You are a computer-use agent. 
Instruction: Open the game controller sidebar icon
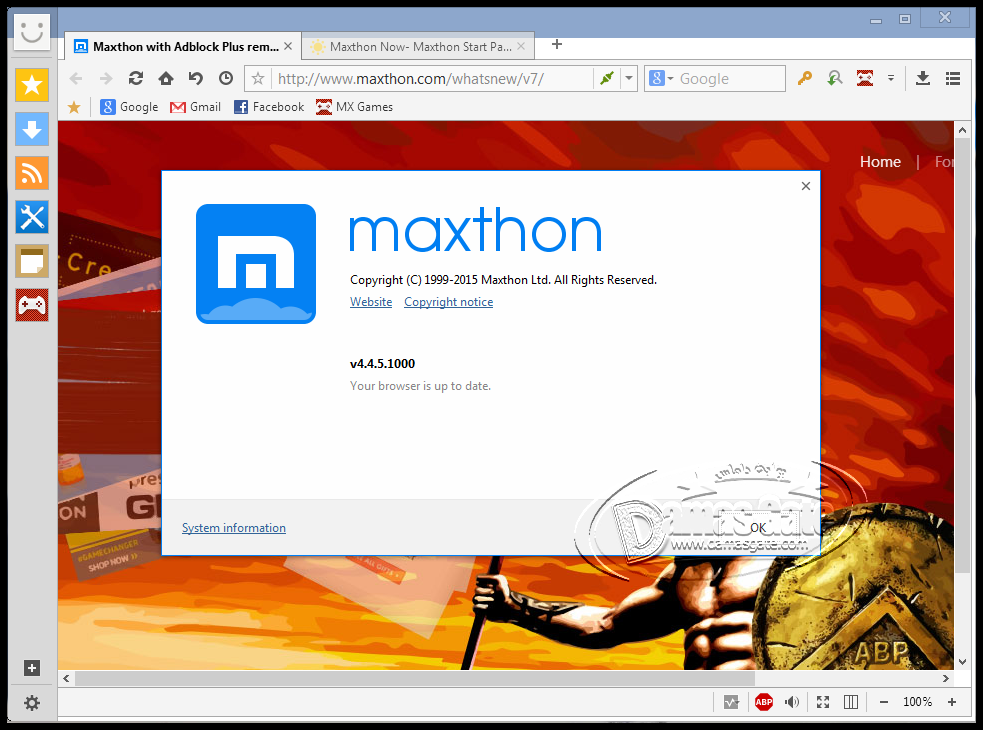tap(32, 305)
